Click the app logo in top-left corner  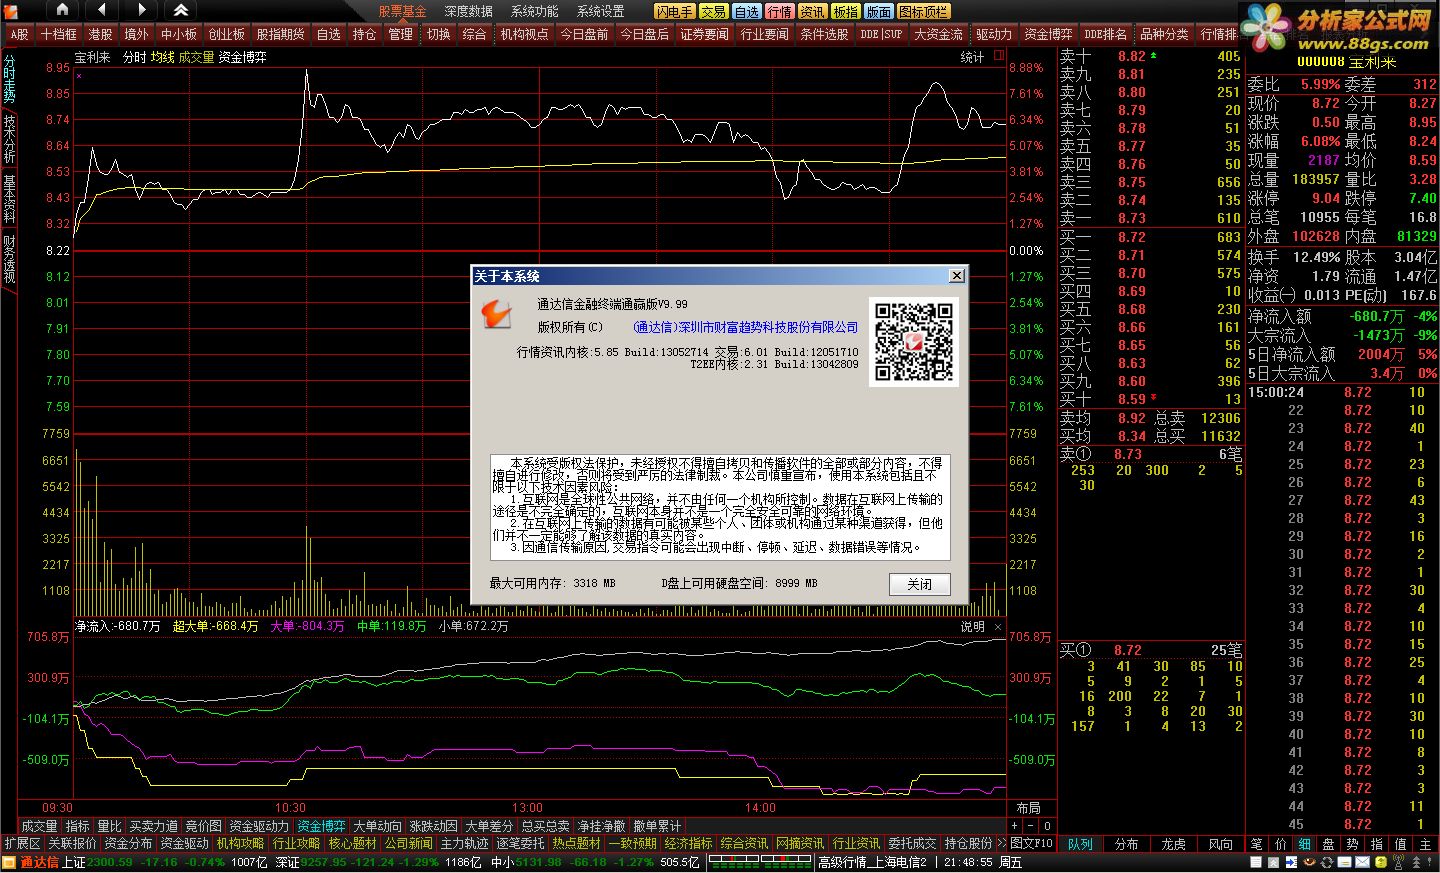point(12,10)
